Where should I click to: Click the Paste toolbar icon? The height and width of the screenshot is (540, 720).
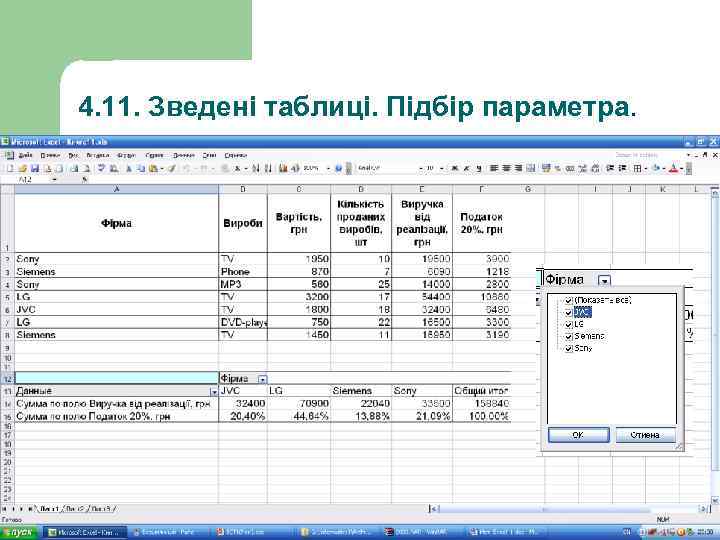pyautogui.click(x=153, y=169)
